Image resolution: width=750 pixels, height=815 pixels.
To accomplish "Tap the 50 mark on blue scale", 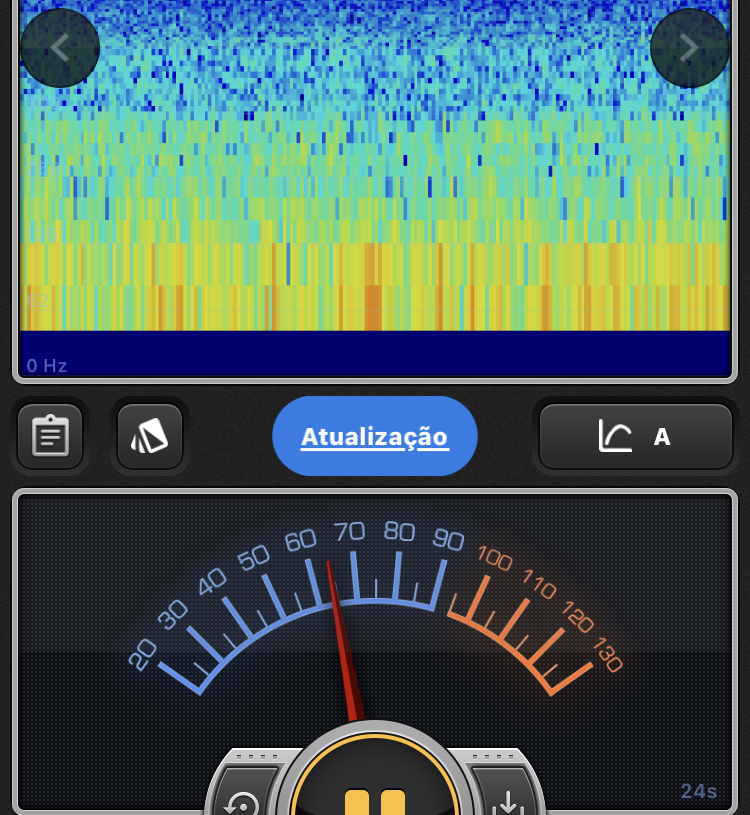I will click(254, 558).
